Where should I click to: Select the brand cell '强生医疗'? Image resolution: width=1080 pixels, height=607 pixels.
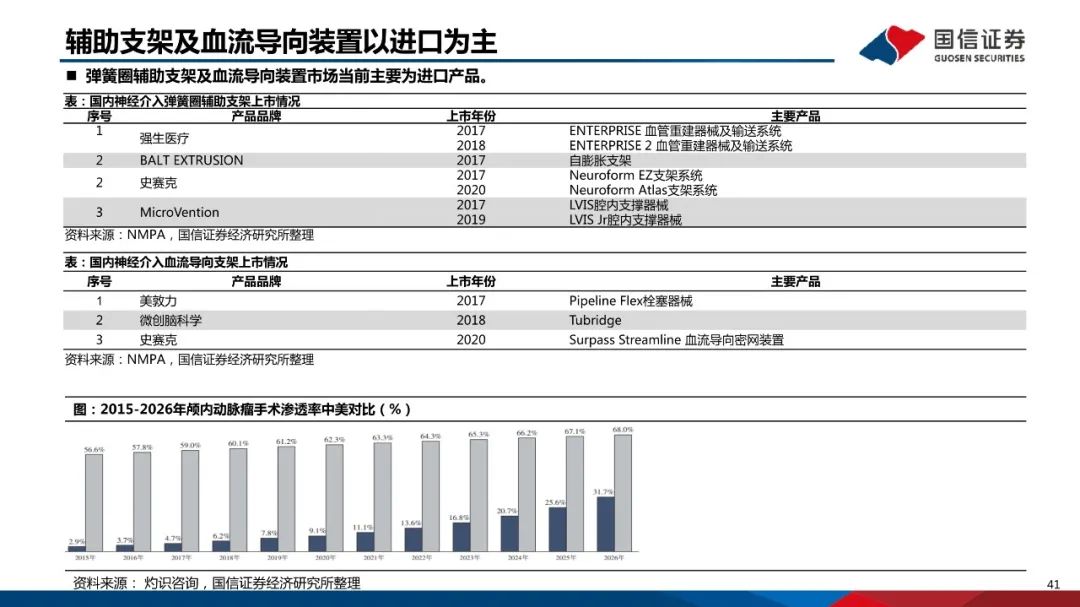164,138
